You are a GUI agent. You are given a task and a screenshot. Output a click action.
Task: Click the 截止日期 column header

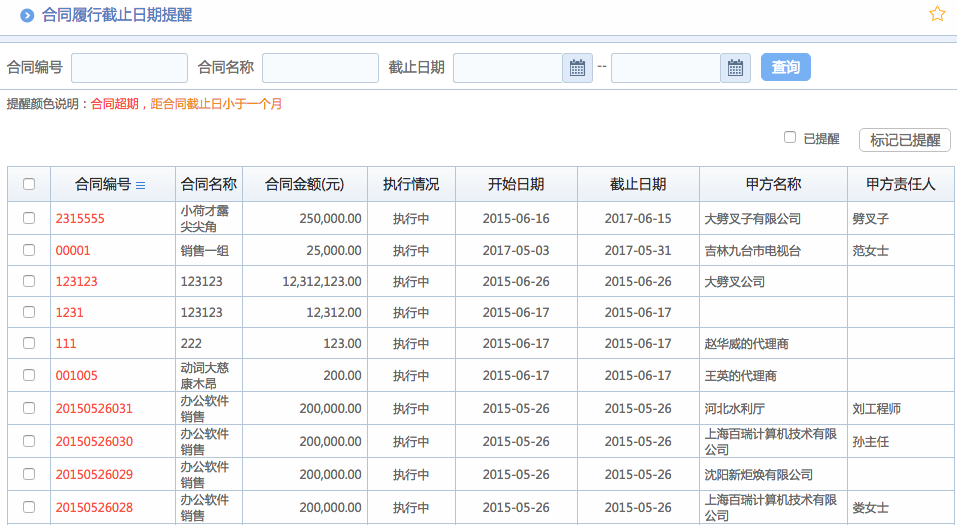tap(638, 185)
